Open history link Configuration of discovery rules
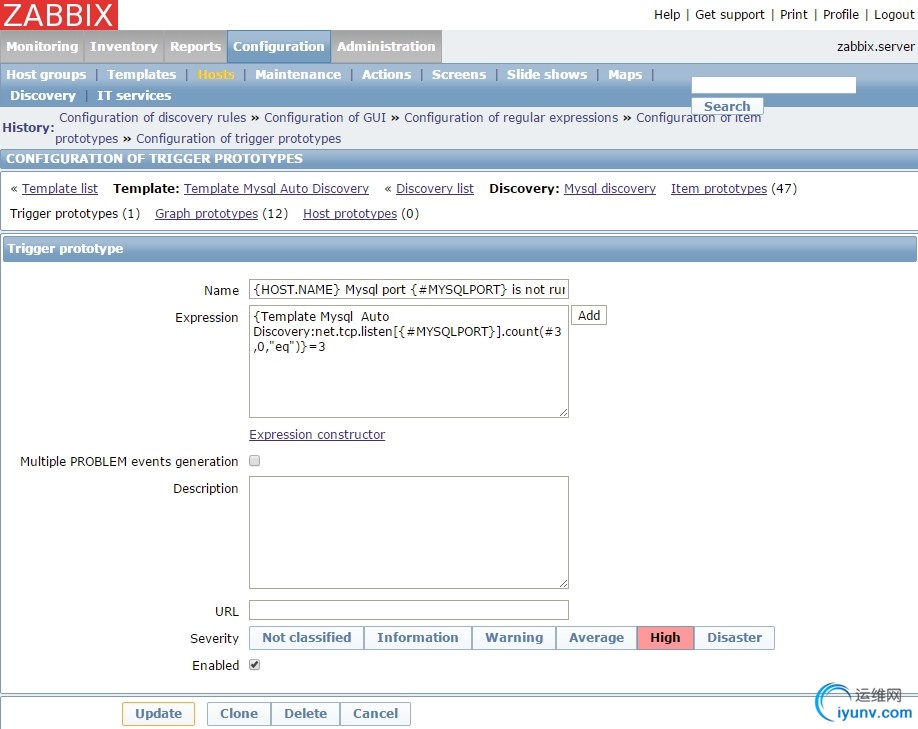Viewport: 918px width, 729px height. (x=153, y=118)
